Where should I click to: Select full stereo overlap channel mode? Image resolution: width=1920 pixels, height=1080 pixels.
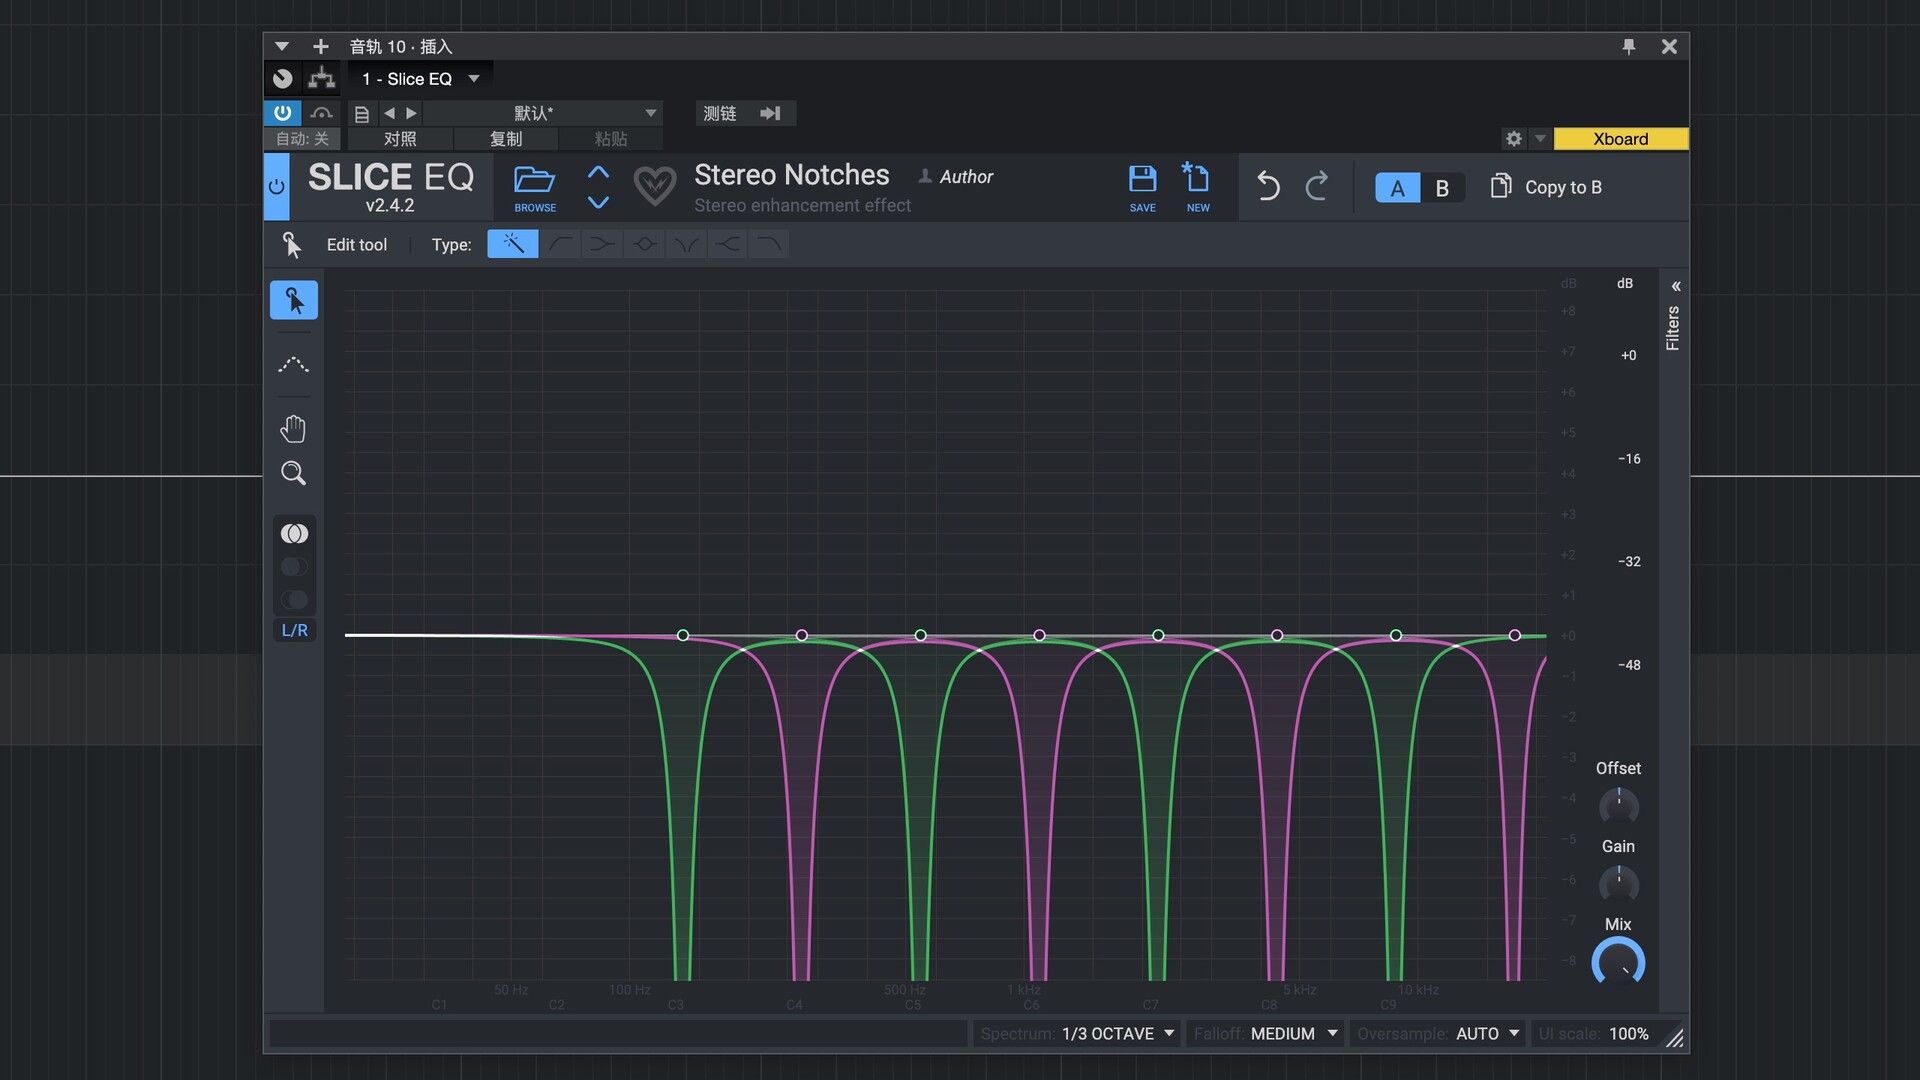(294, 534)
